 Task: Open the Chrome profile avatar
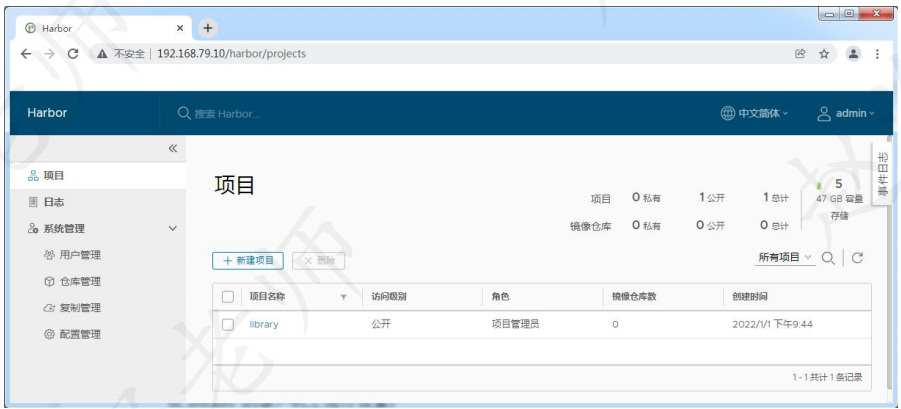tap(853, 53)
